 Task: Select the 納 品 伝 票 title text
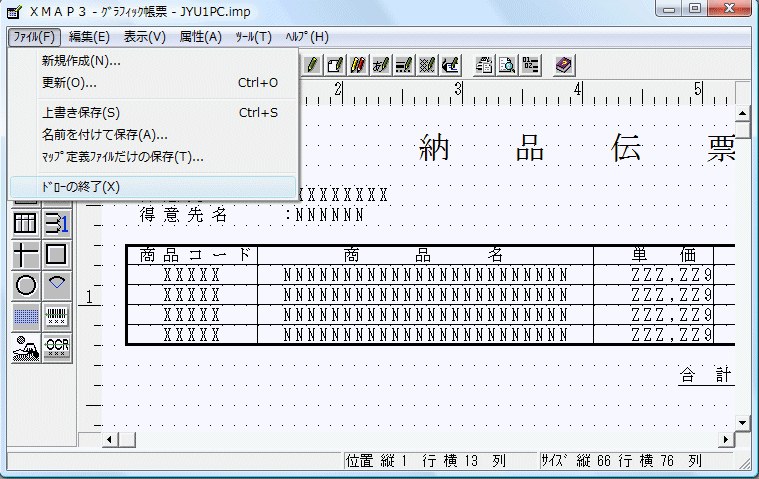pos(577,148)
